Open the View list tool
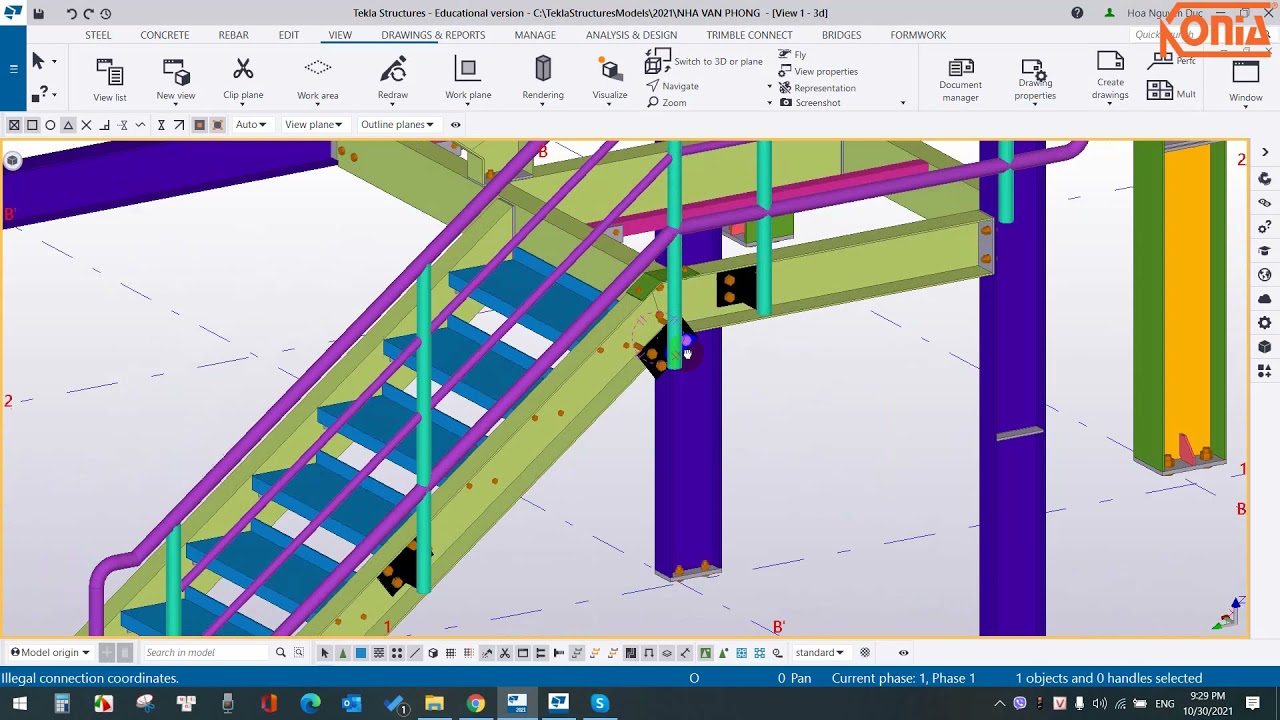The width and height of the screenshot is (1280, 720). tap(110, 79)
